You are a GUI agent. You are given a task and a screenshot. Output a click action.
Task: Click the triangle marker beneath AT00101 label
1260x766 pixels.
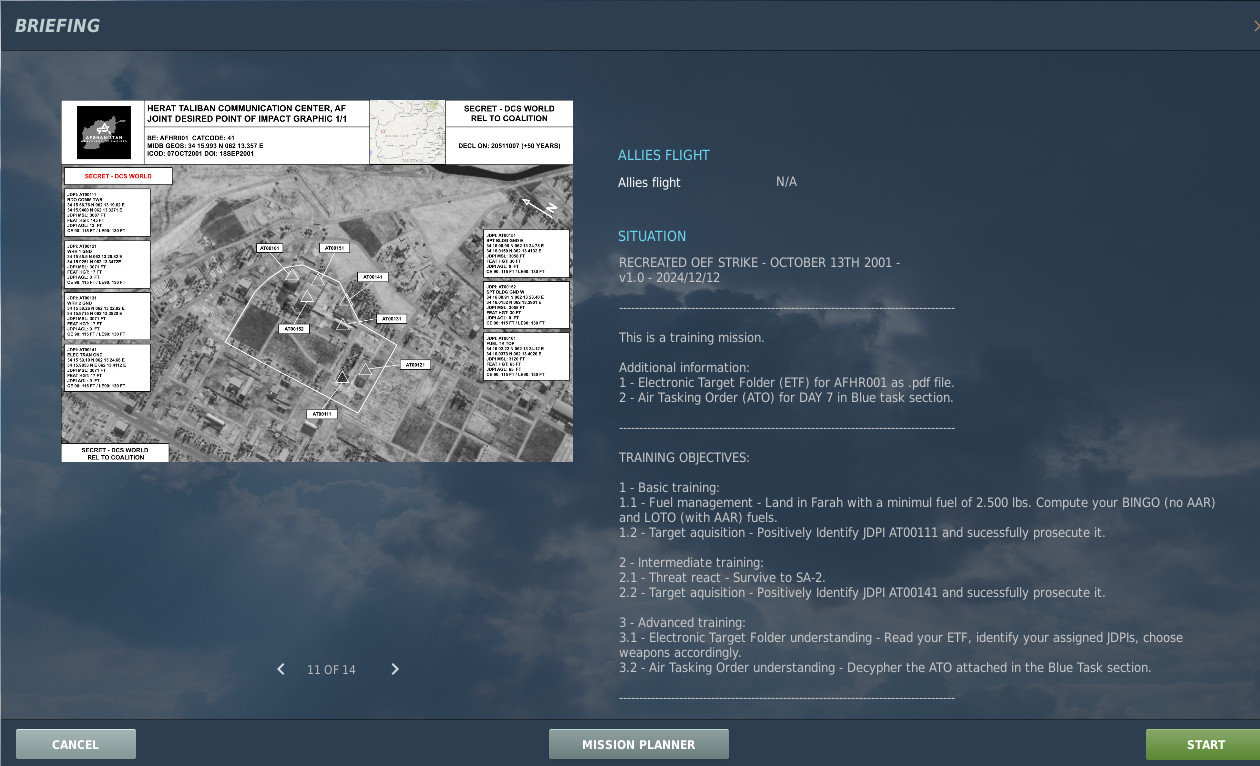coord(292,273)
